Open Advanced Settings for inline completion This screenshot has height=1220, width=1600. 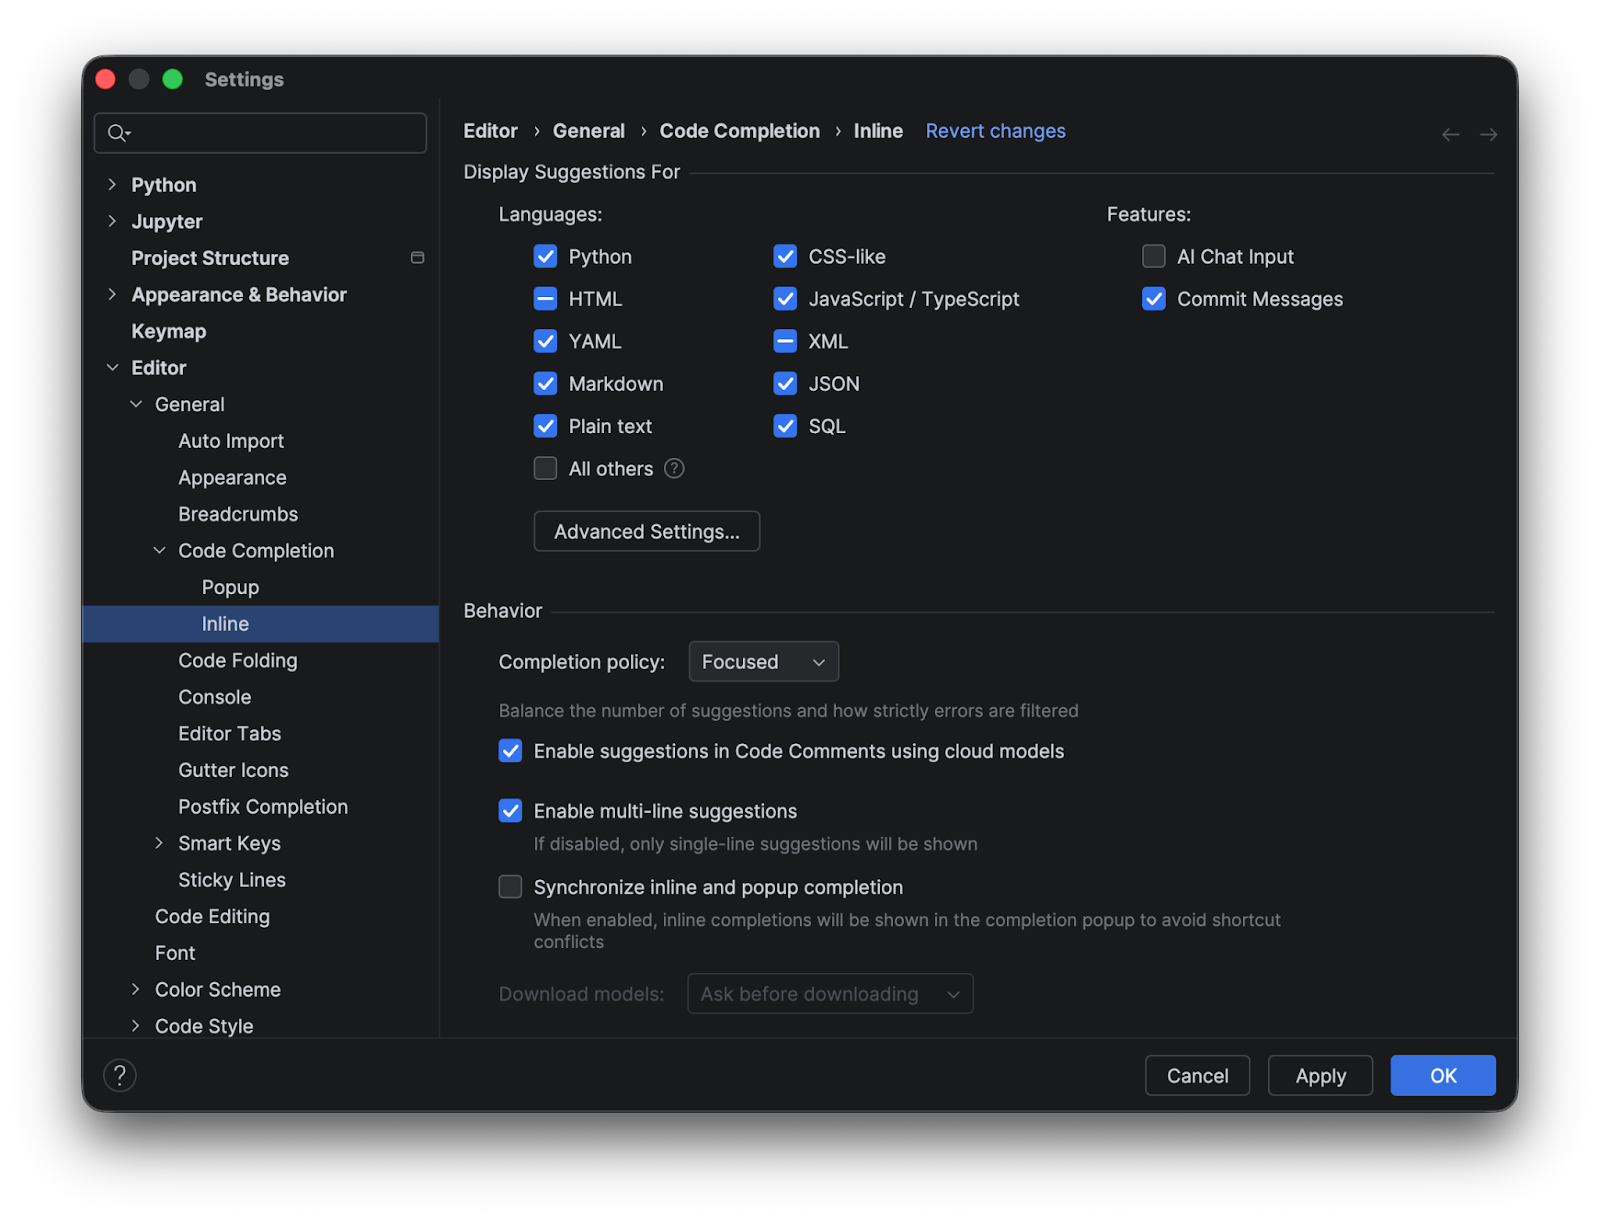point(646,531)
